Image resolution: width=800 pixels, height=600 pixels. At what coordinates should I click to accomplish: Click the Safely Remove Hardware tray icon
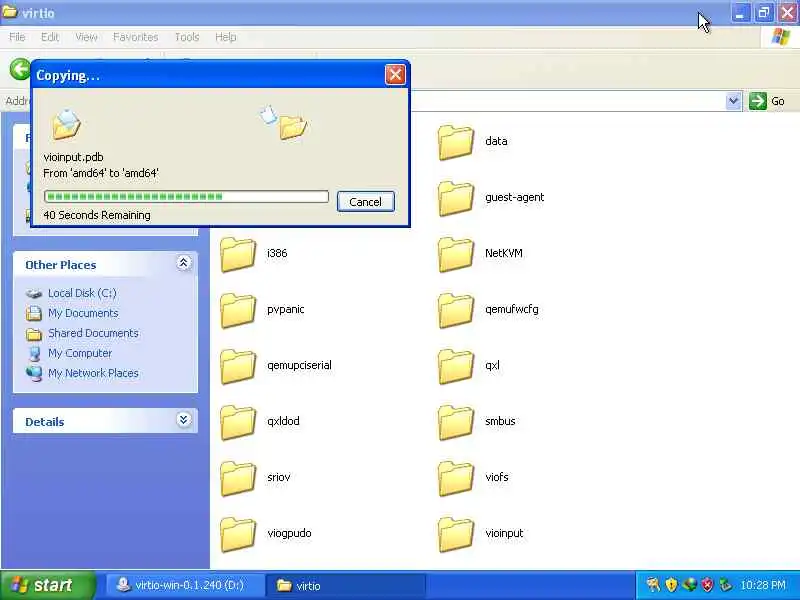tap(725, 585)
